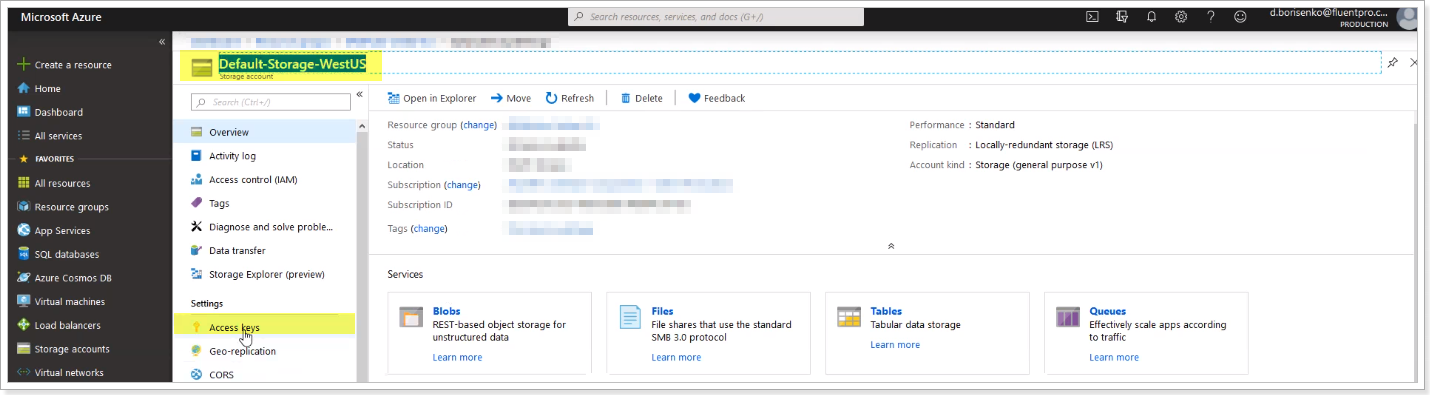Open the Queues service tile
The height and width of the screenshot is (395, 1430).
[1146, 333]
